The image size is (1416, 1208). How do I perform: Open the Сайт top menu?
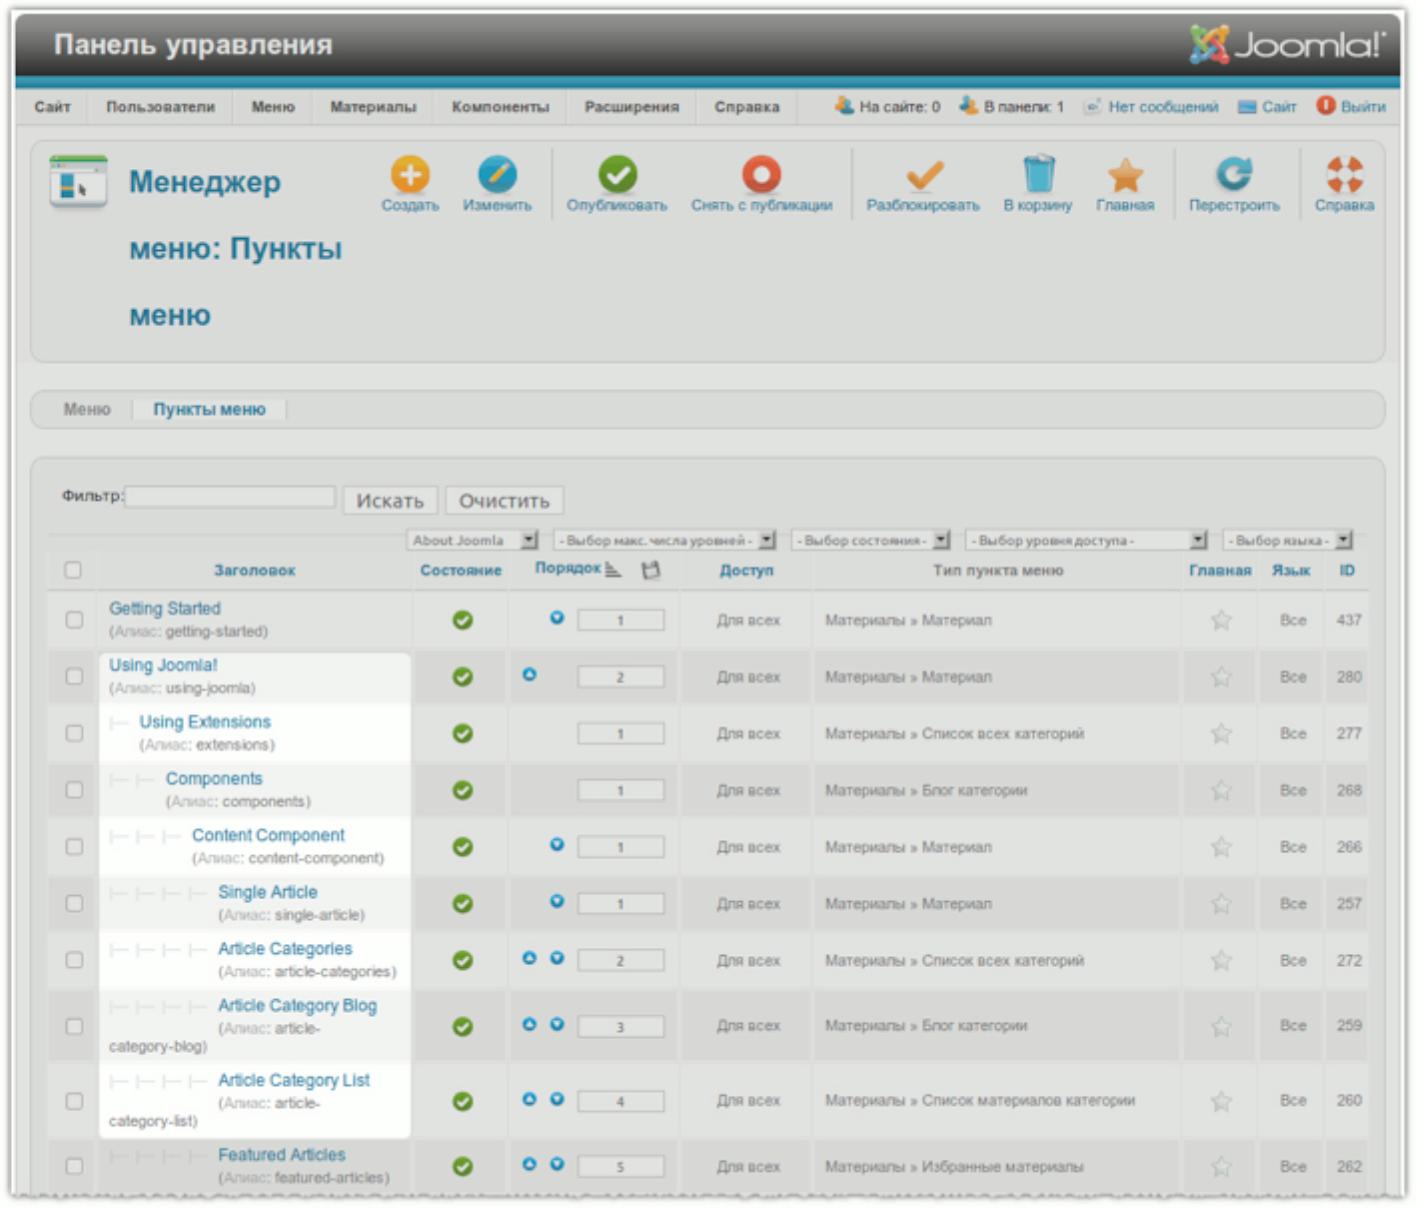[53, 107]
